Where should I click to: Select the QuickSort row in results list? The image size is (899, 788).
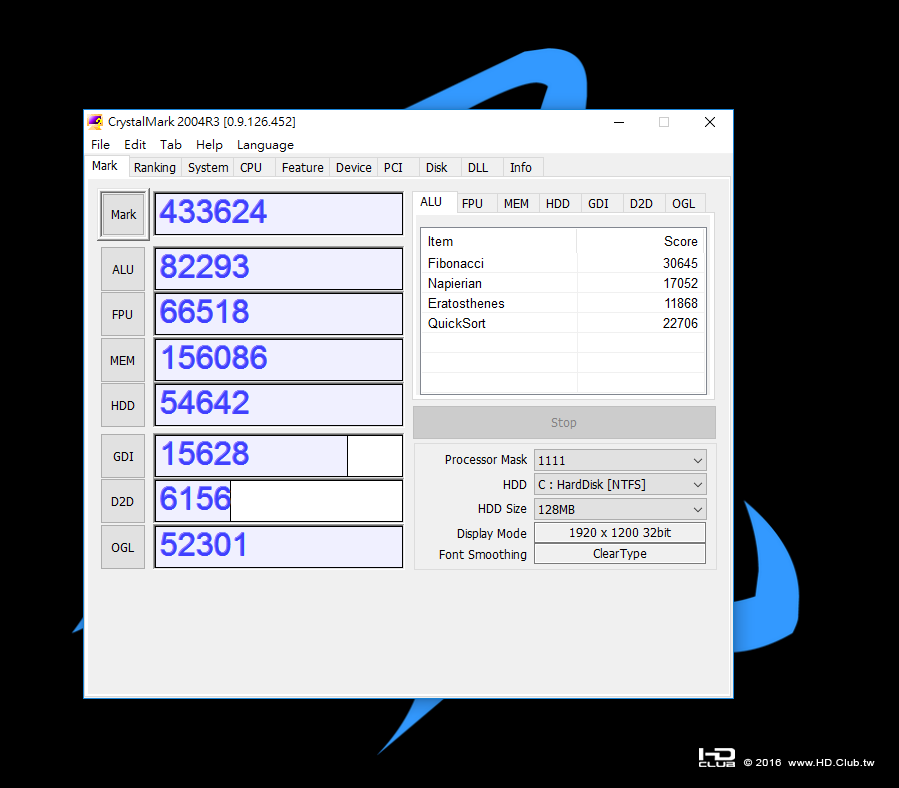[563, 323]
